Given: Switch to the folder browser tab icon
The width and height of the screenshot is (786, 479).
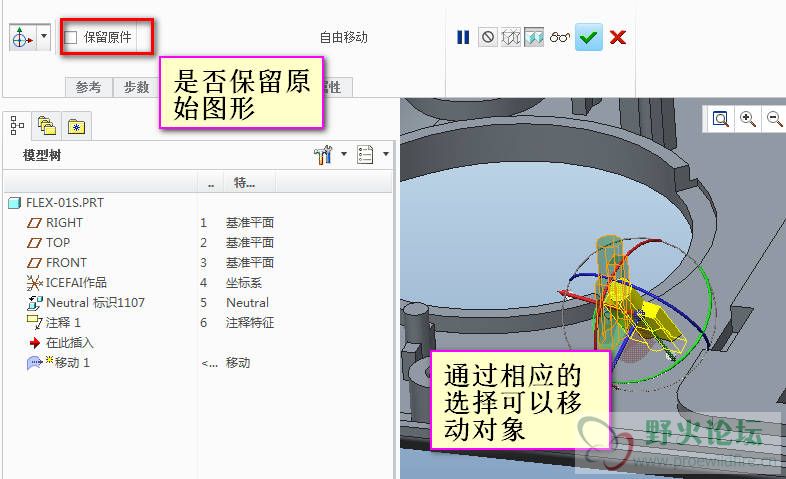Looking at the screenshot, I should 47,126.
